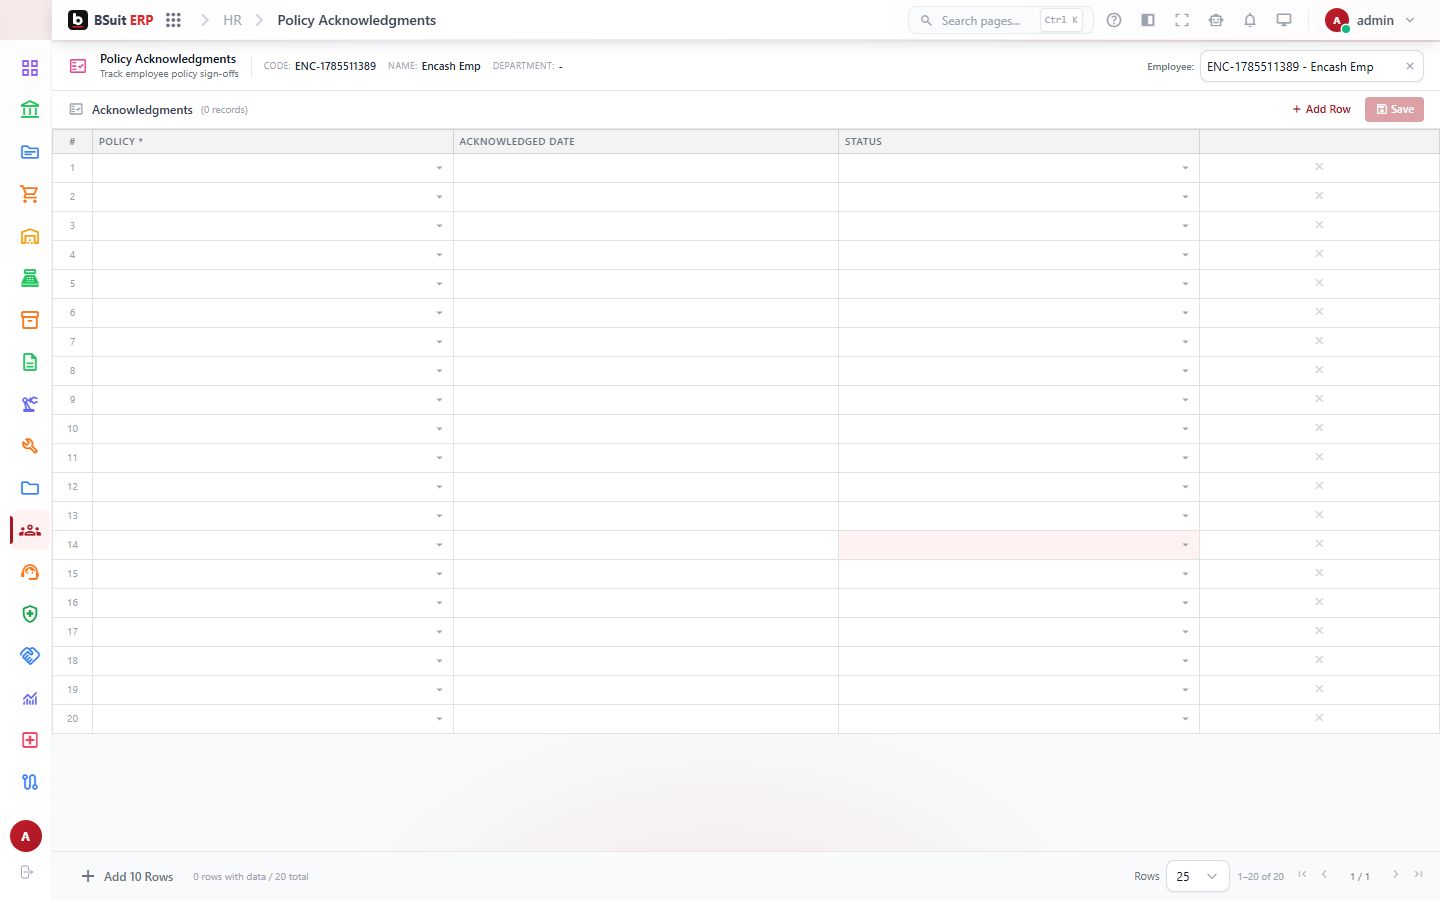Toggle the fullscreen icon in top bar
The image size is (1440, 900).
(1182, 20)
